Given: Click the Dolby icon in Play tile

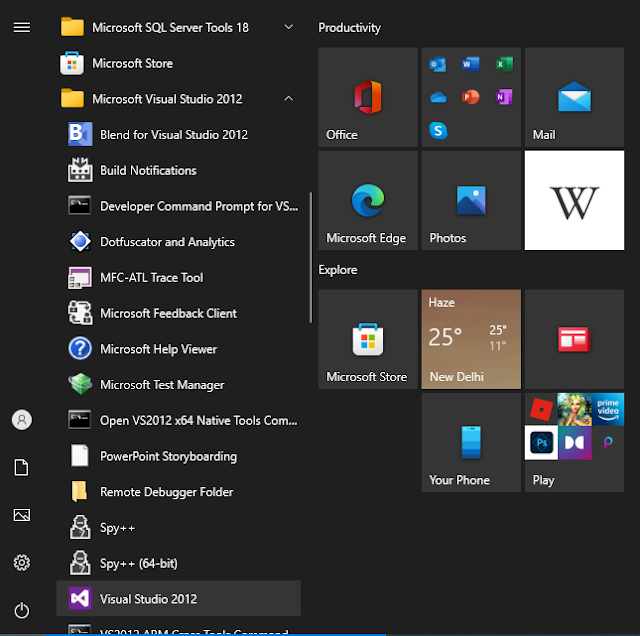Looking at the screenshot, I should tap(575, 443).
